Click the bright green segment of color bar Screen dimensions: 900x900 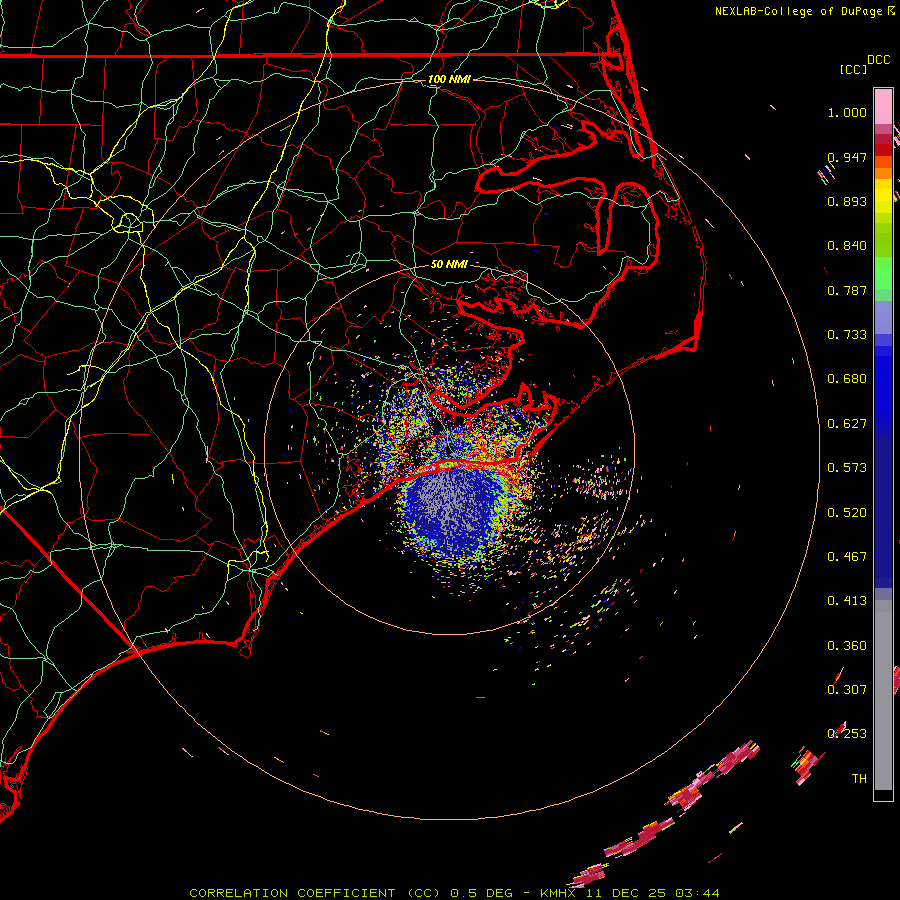point(883,273)
